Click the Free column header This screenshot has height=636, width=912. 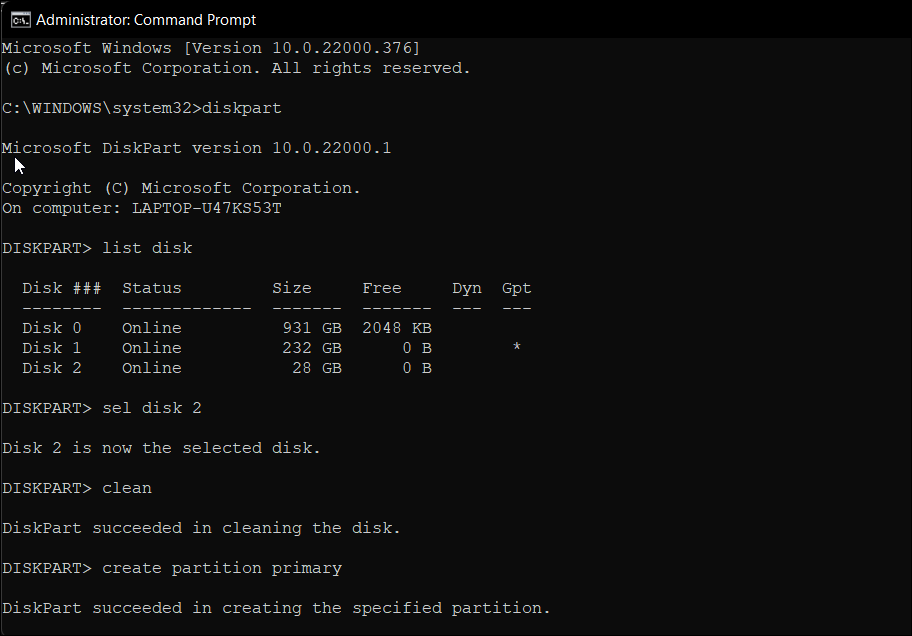point(382,287)
